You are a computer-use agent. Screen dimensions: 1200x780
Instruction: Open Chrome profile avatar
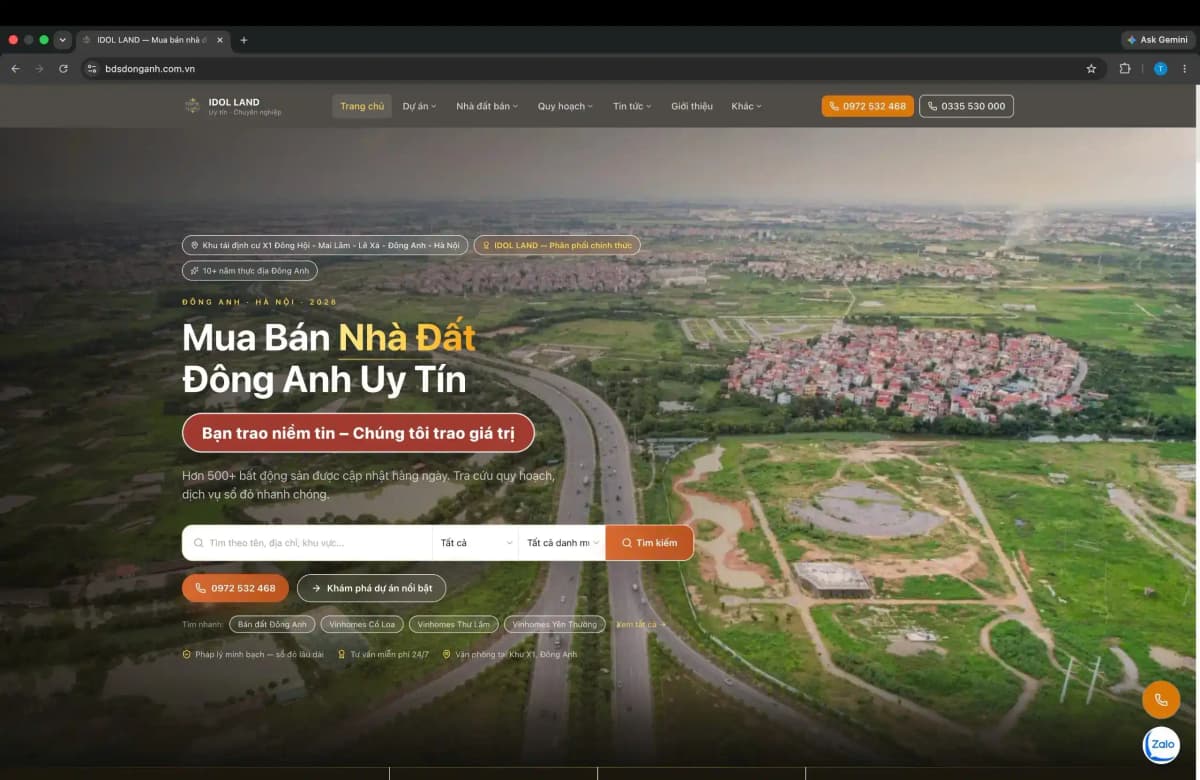[1160, 69]
